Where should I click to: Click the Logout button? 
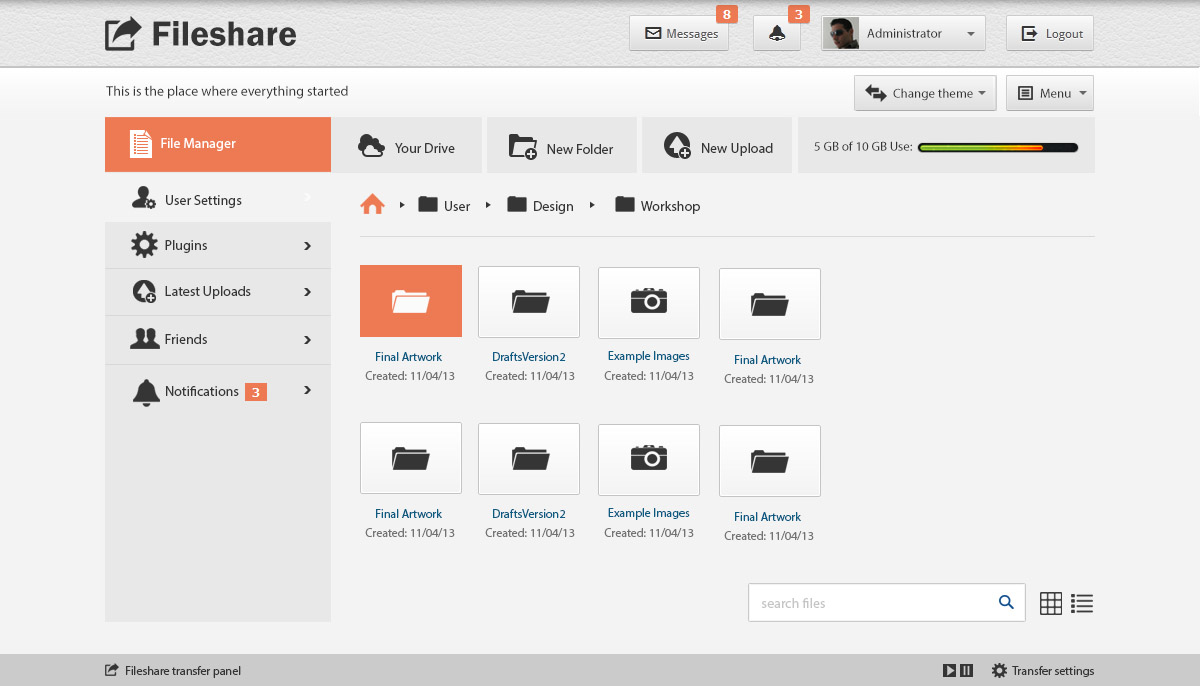[1049, 34]
